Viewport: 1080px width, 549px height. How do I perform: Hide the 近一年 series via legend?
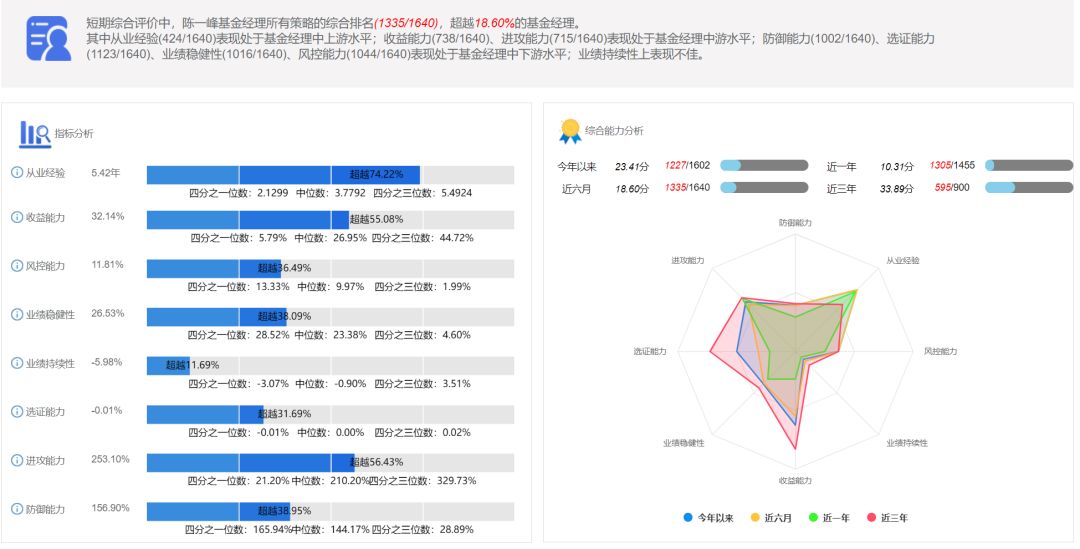click(829, 518)
